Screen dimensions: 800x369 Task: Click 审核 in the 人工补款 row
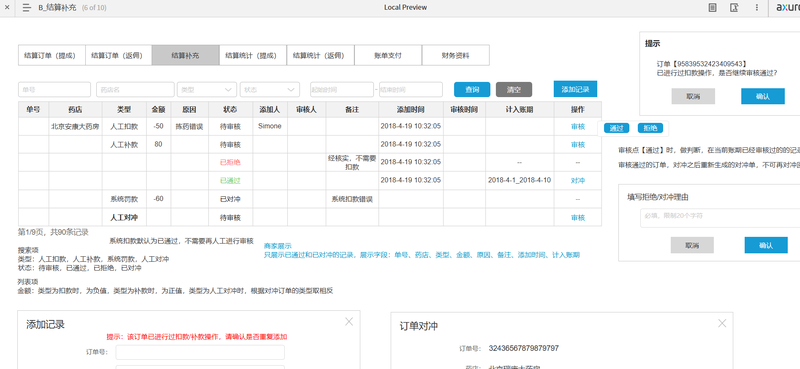pos(578,144)
